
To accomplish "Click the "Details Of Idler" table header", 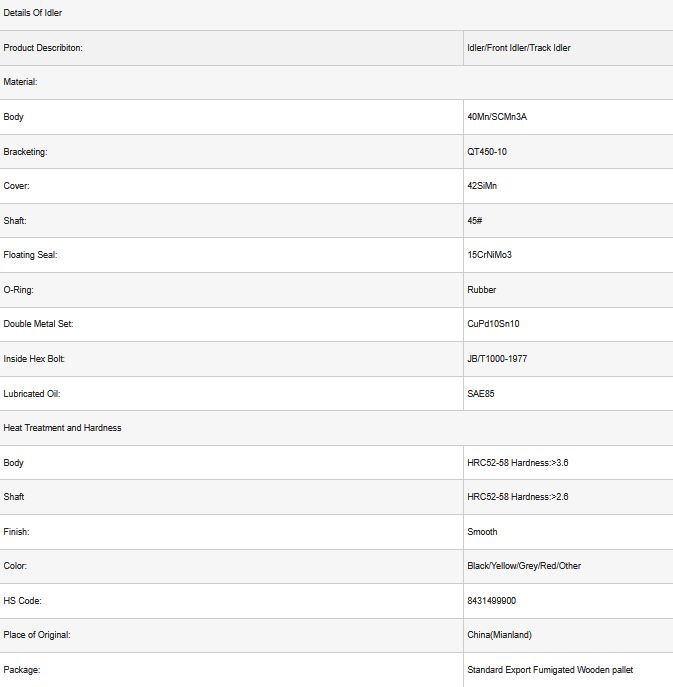I will [x=33, y=13].
